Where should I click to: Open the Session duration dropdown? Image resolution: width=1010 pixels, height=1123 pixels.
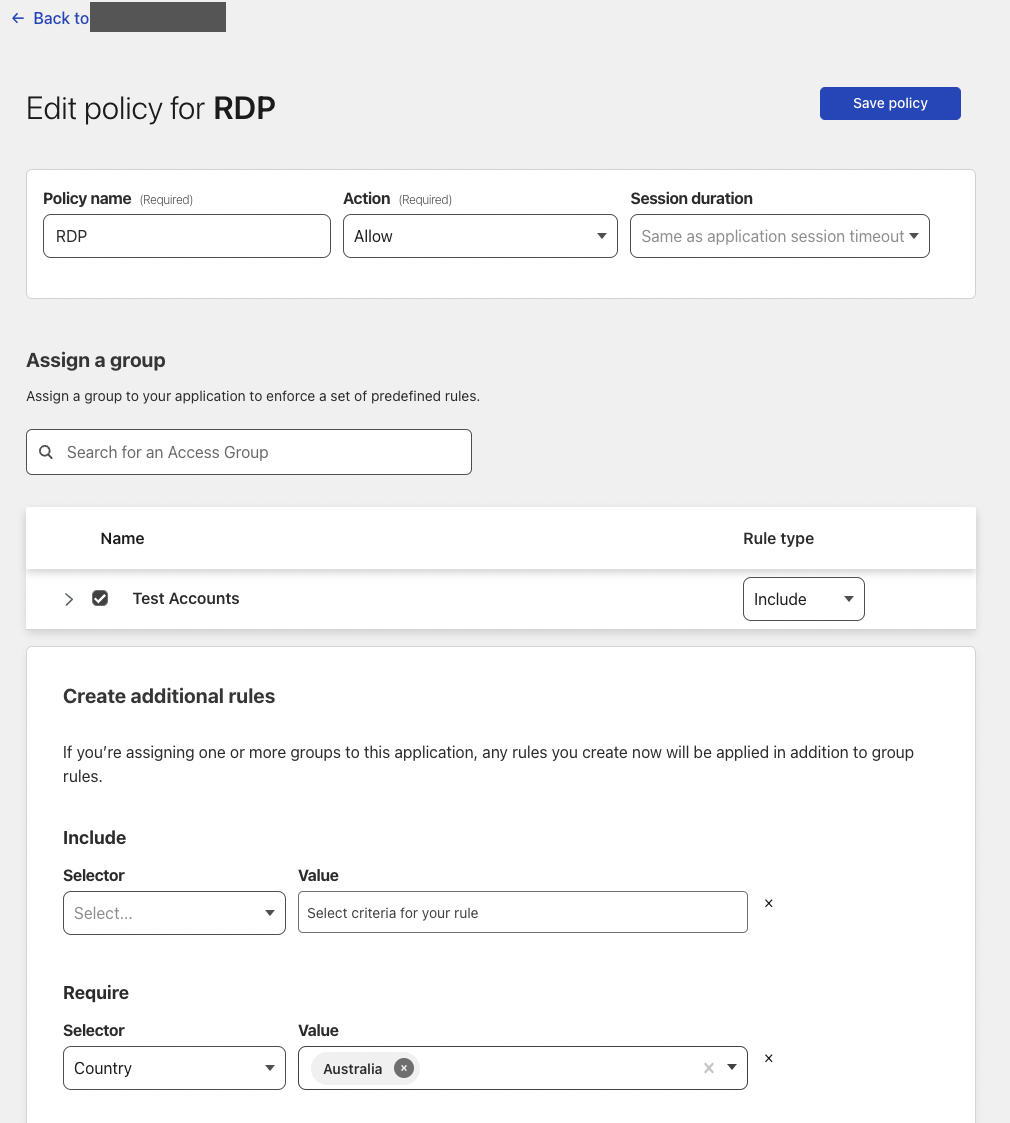pyautogui.click(x=779, y=236)
